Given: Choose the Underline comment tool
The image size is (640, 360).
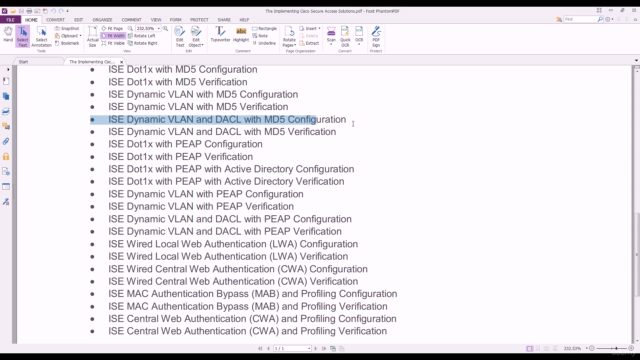Looking at the screenshot, I should pyautogui.click(x=264, y=43).
